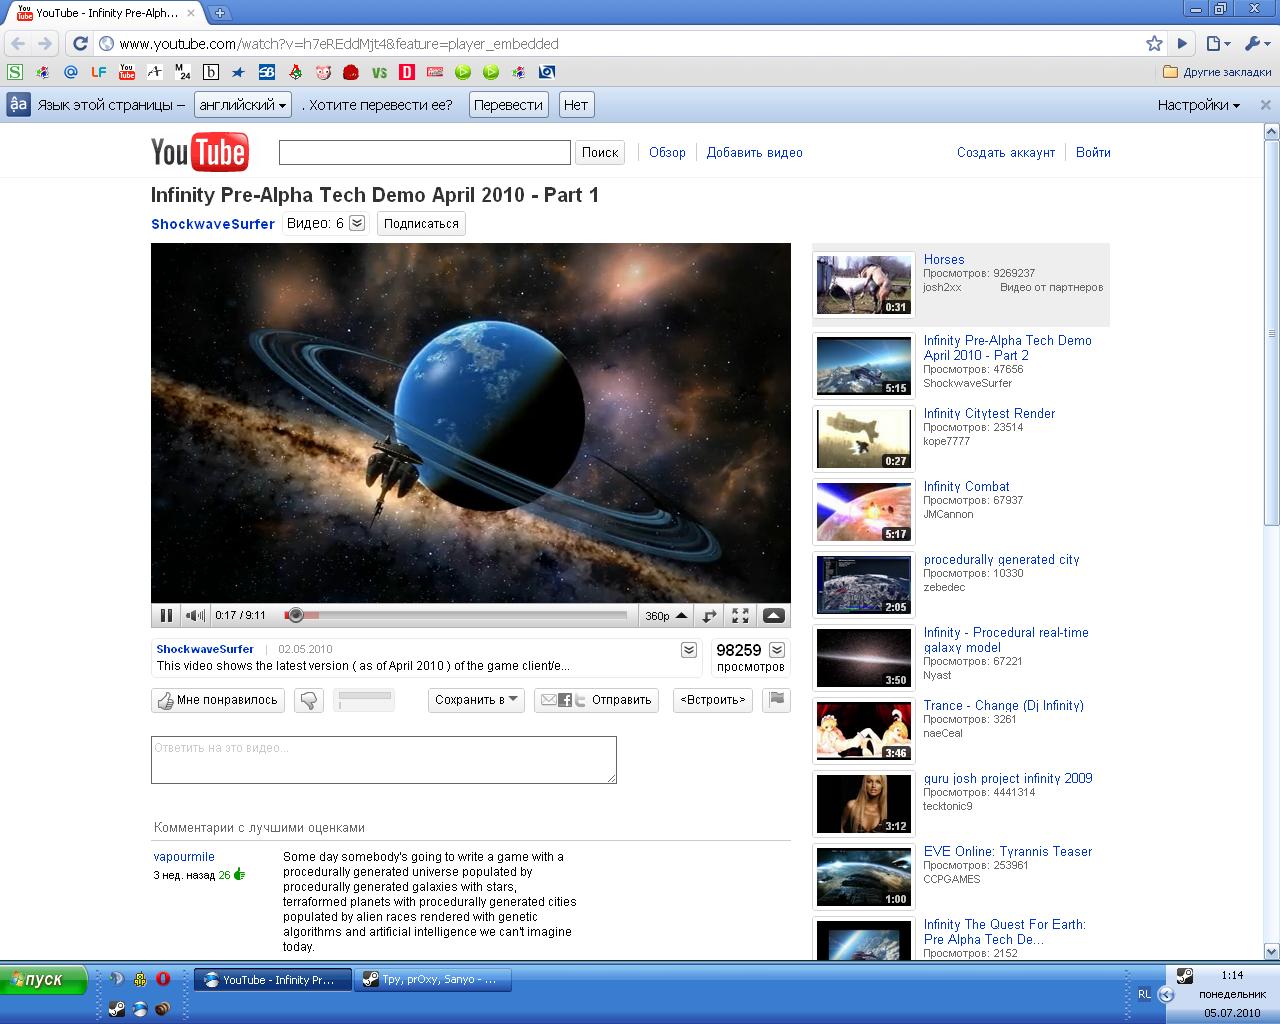
Task: Click the YouTube logo
Action: tap(200, 152)
